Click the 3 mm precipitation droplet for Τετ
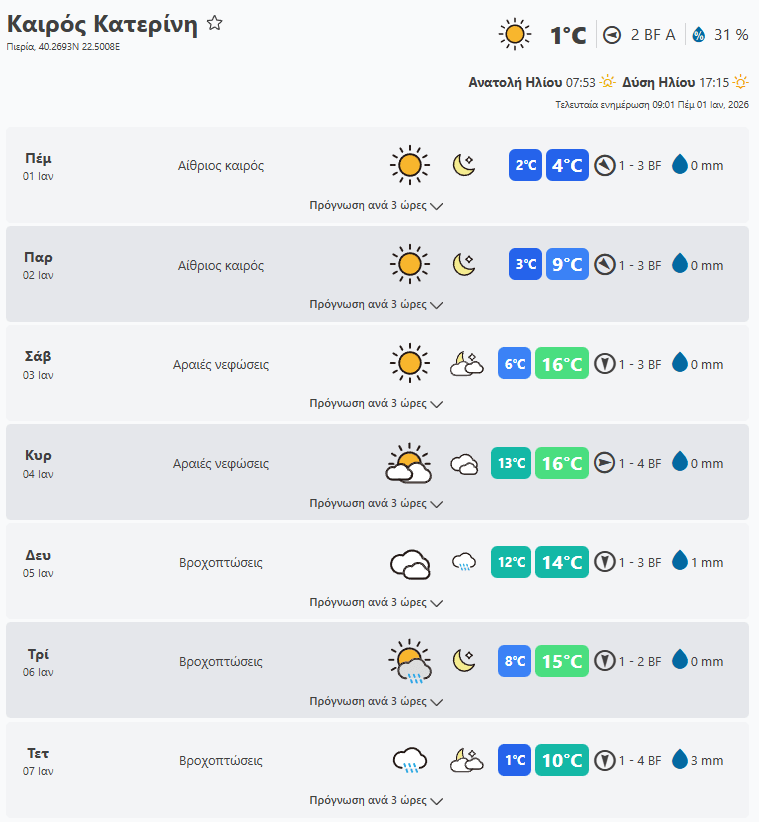The width and height of the screenshot is (759, 822). pos(680,760)
